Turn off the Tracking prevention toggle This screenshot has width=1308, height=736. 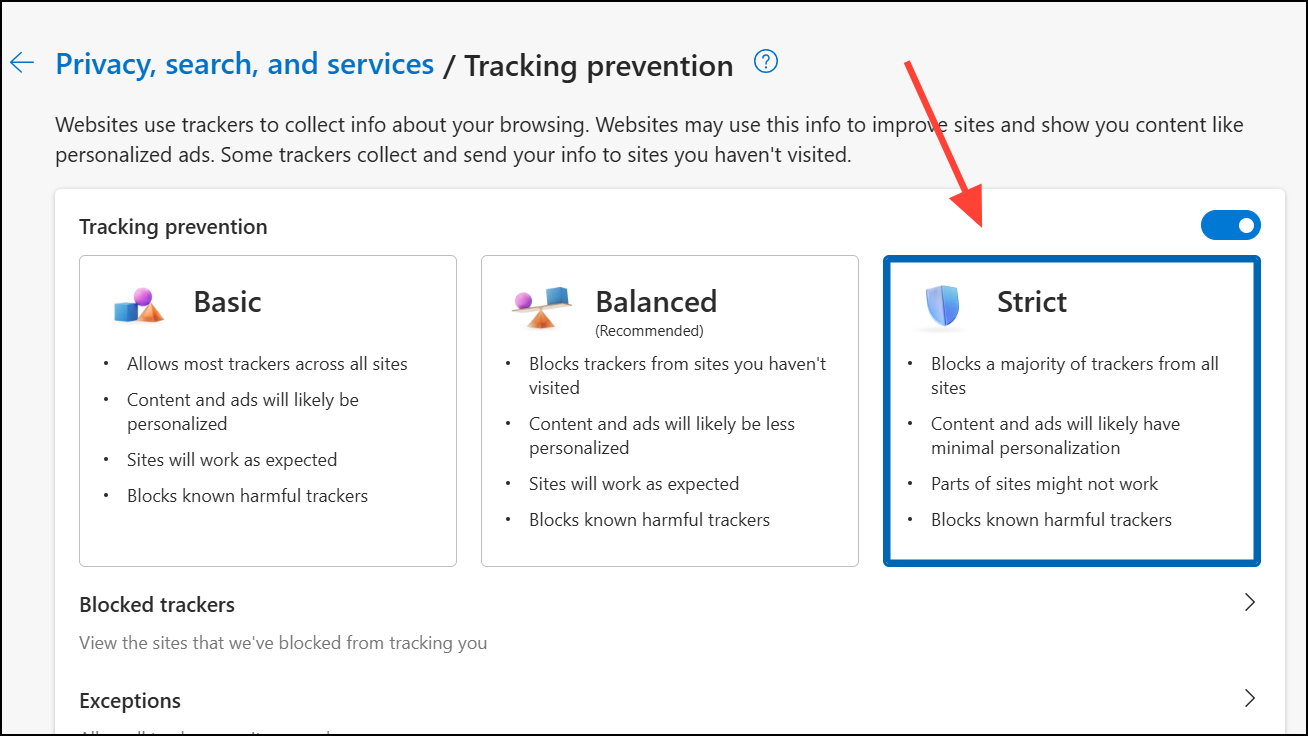coord(1231,226)
